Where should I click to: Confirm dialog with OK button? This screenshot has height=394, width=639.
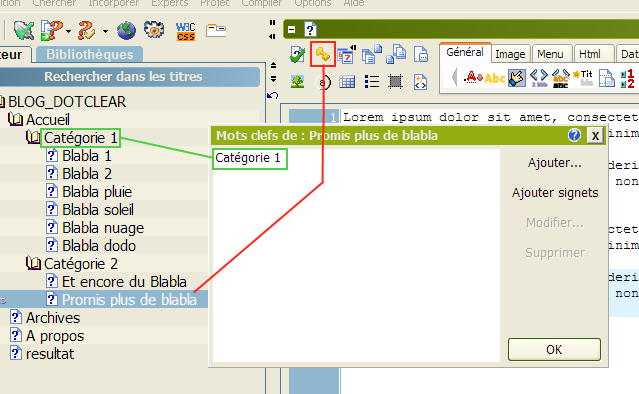click(x=554, y=349)
